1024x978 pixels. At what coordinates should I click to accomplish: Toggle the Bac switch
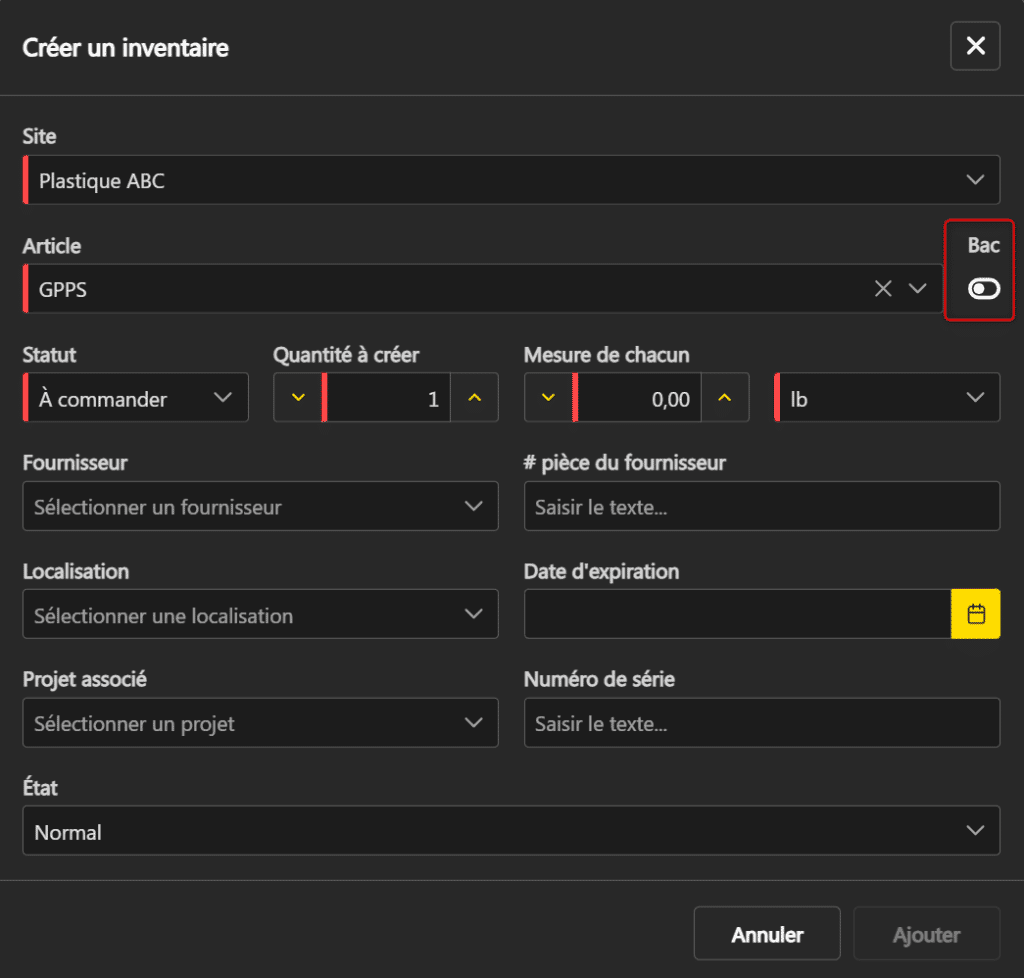click(983, 289)
